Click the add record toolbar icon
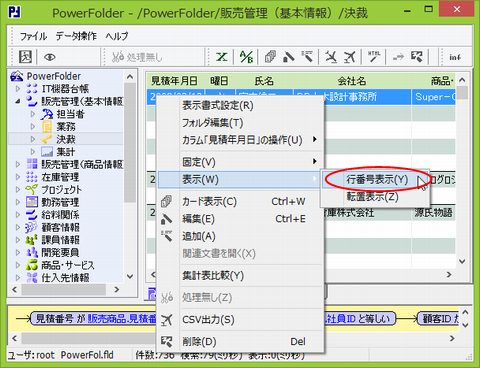Image resolution: width=480 pixels, height=368 pixels. point(307,57)
